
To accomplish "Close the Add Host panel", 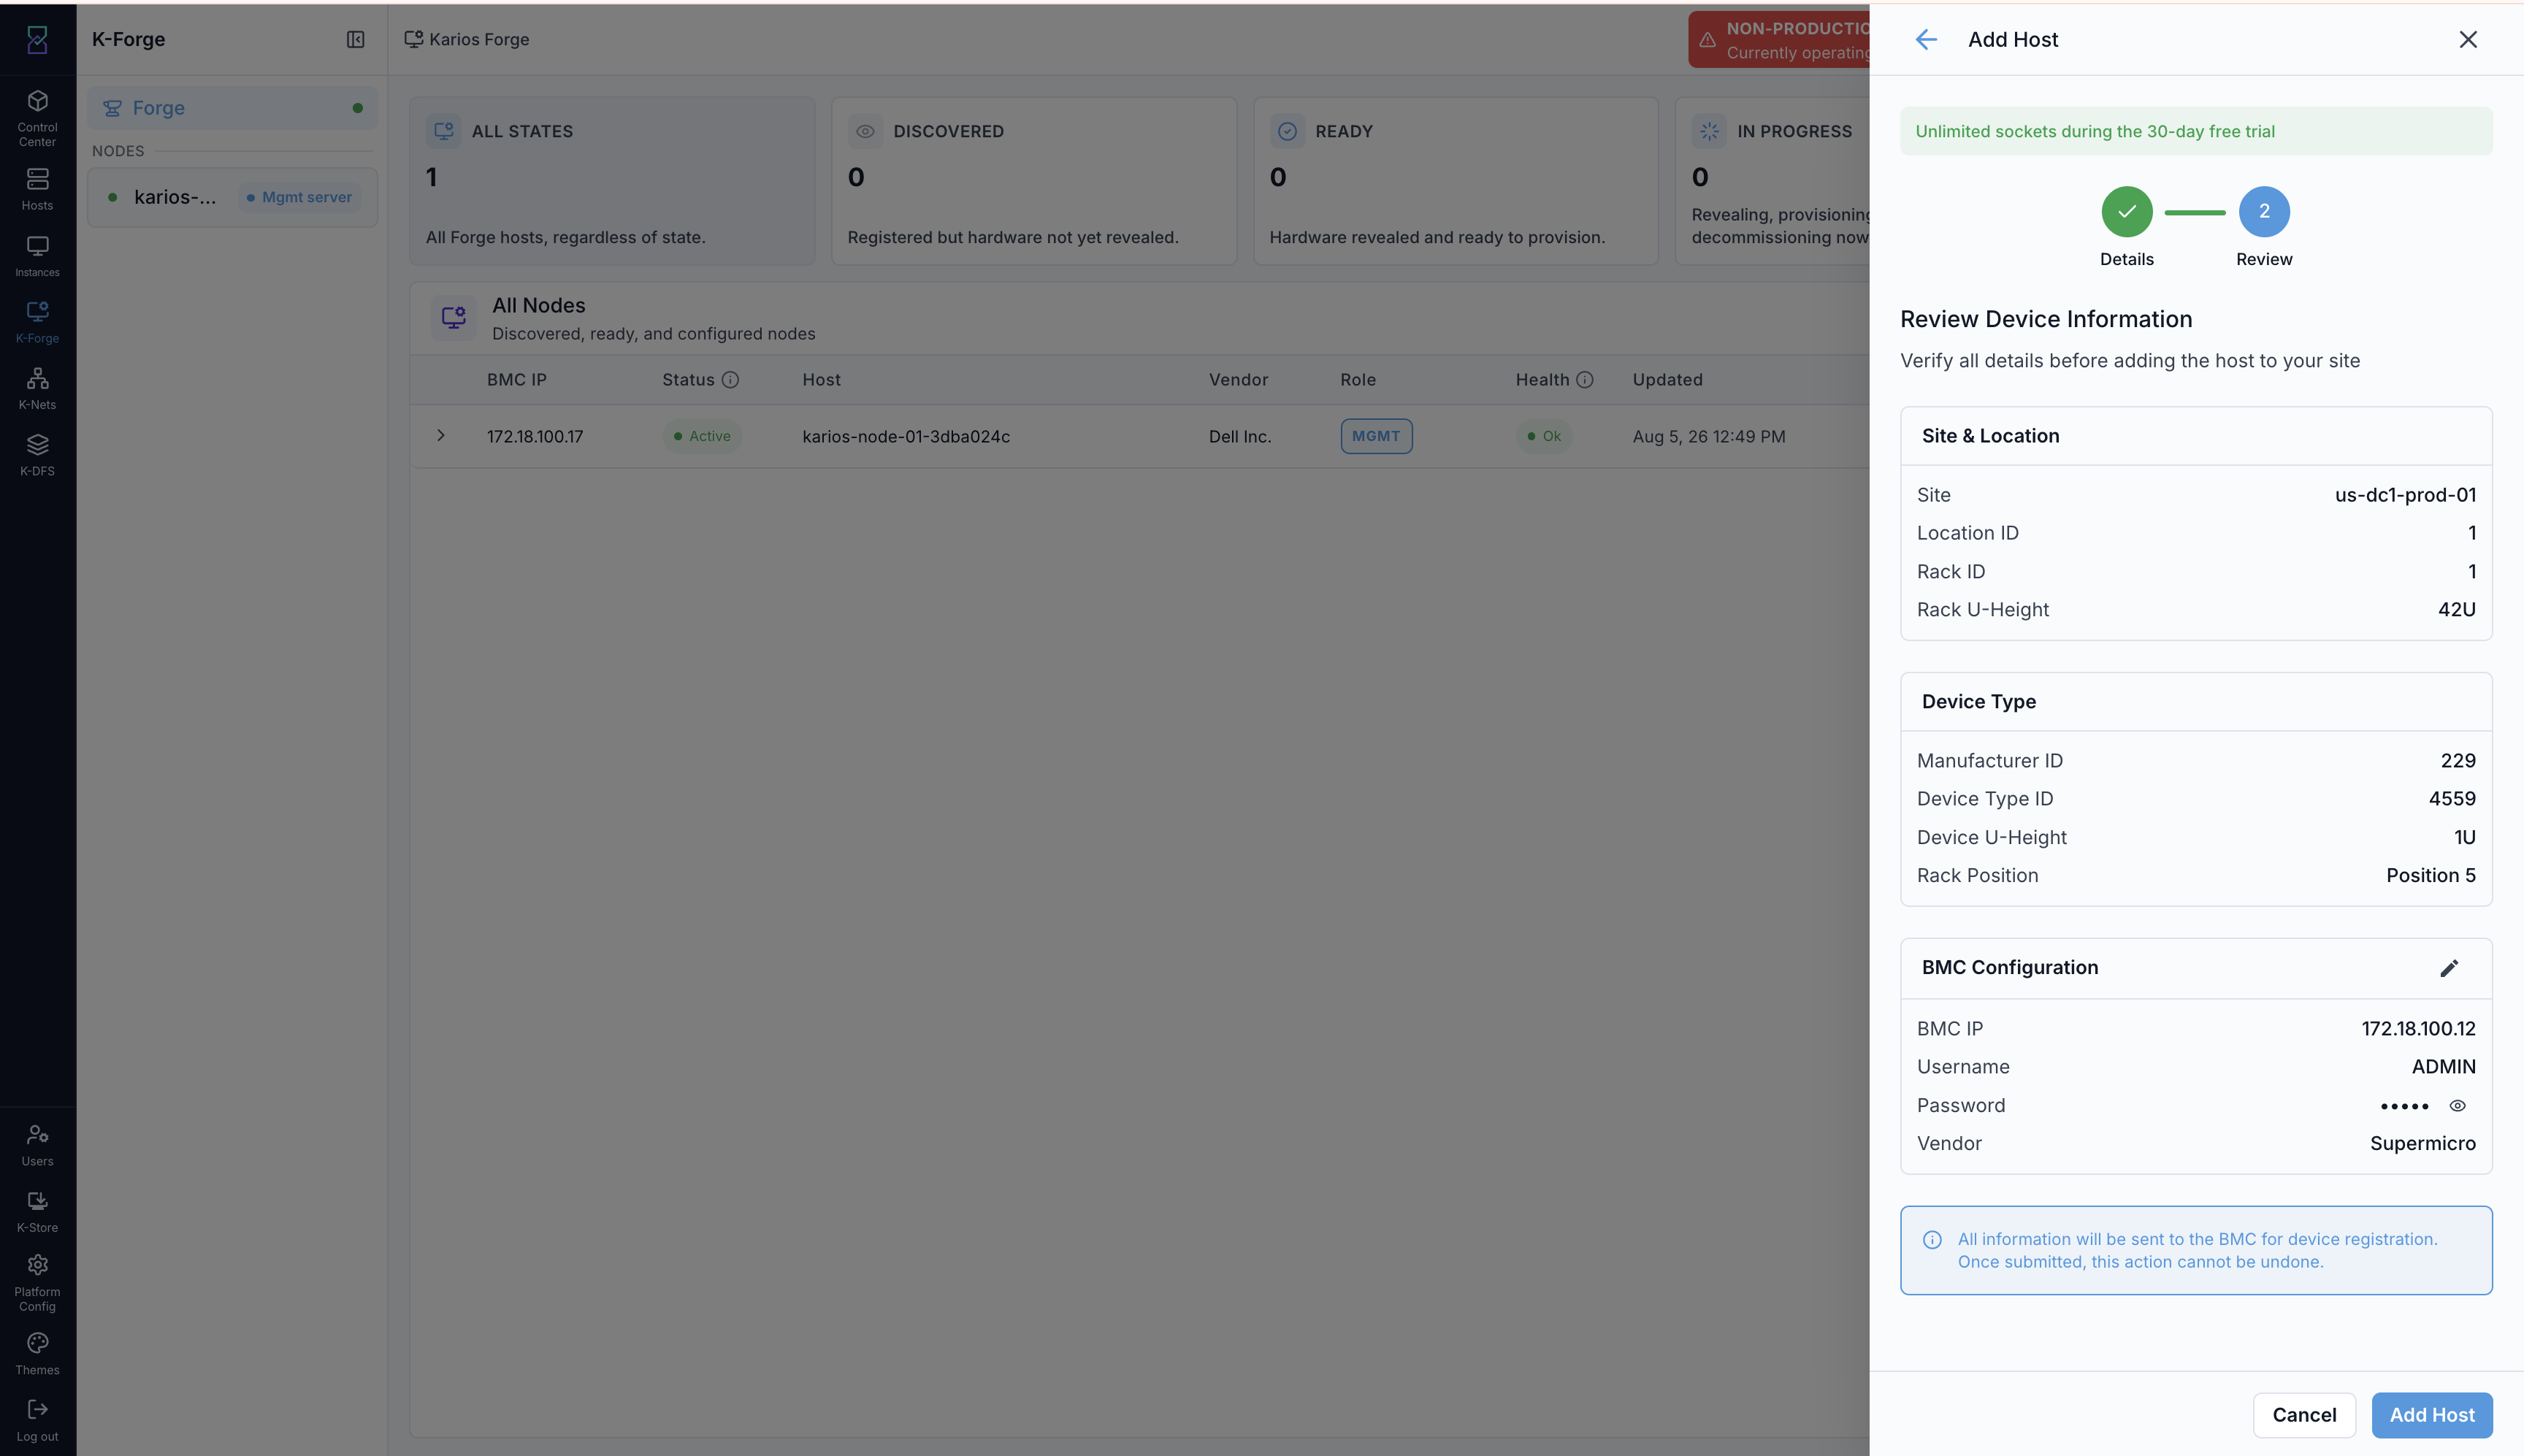I will pyautogui.click(x=2468, y=39).
